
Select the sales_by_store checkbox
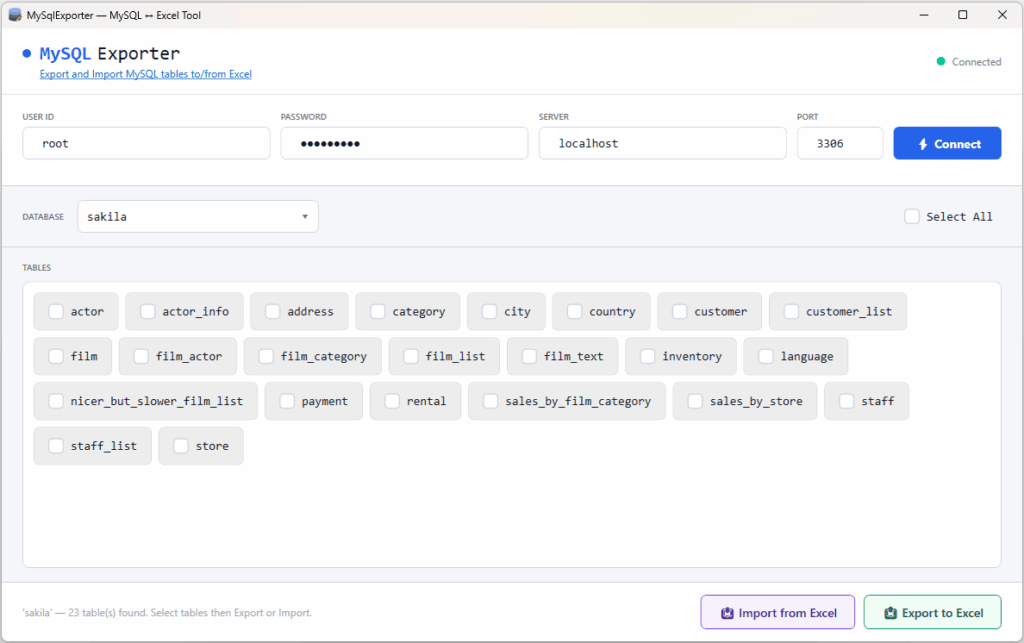[x=696, y=401]
